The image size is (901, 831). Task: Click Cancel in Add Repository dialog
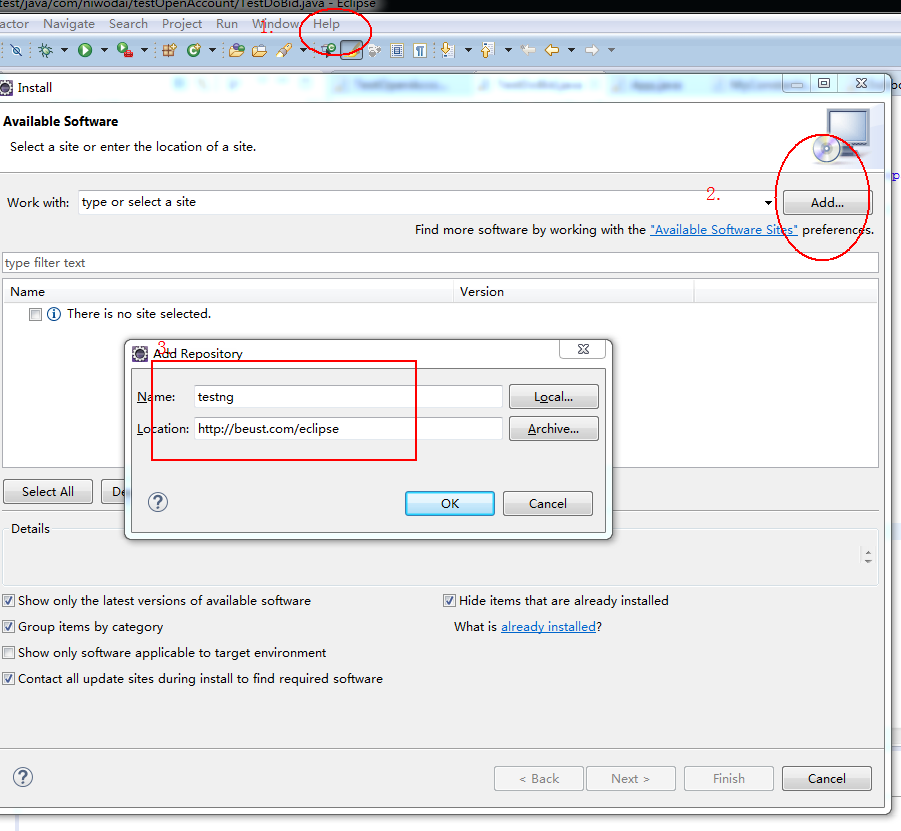[548, 503]
